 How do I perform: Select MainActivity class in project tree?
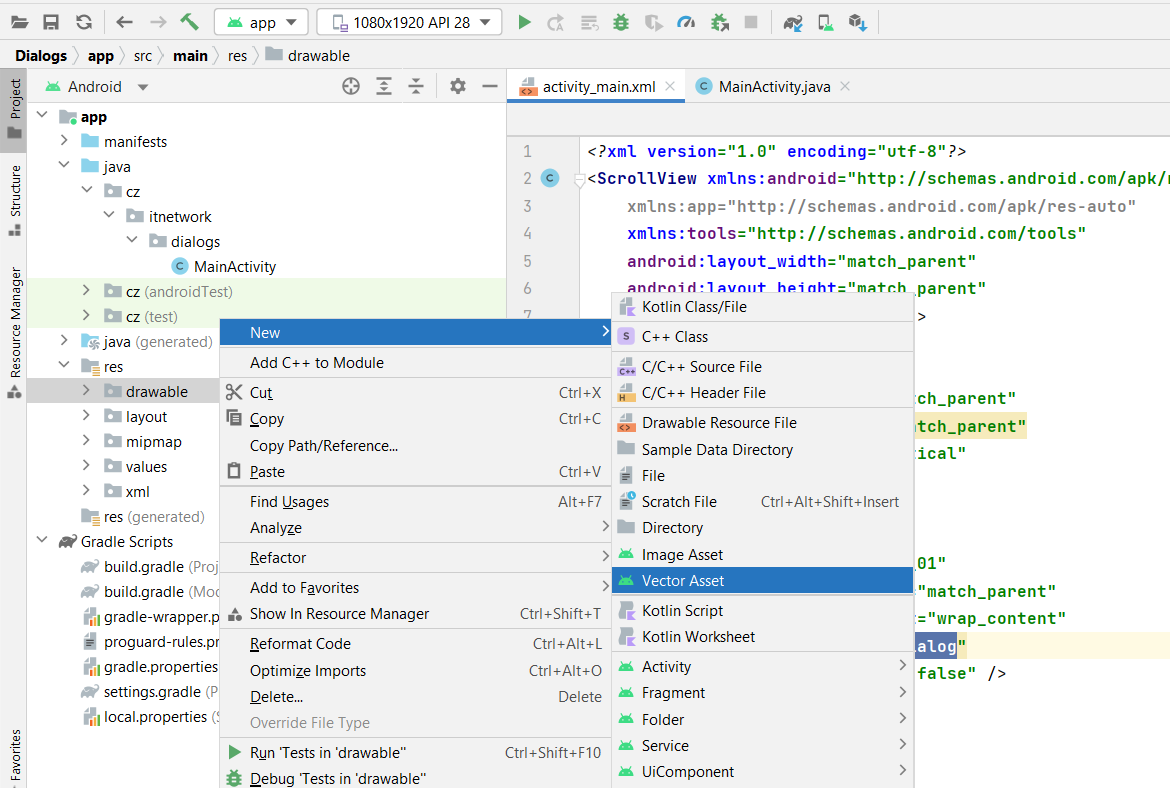tap(234, 267)
